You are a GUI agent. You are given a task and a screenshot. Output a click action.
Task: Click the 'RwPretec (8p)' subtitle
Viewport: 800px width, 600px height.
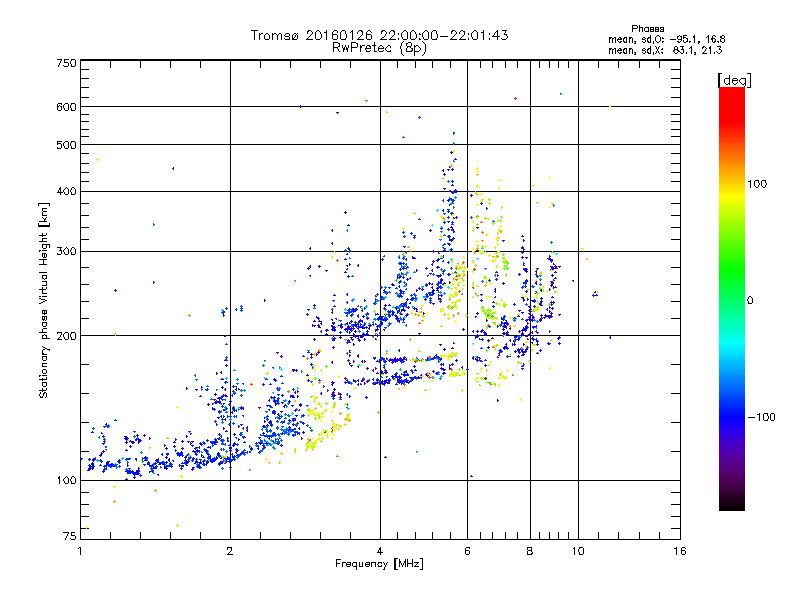pyautogui.click(x=379, y=48)
